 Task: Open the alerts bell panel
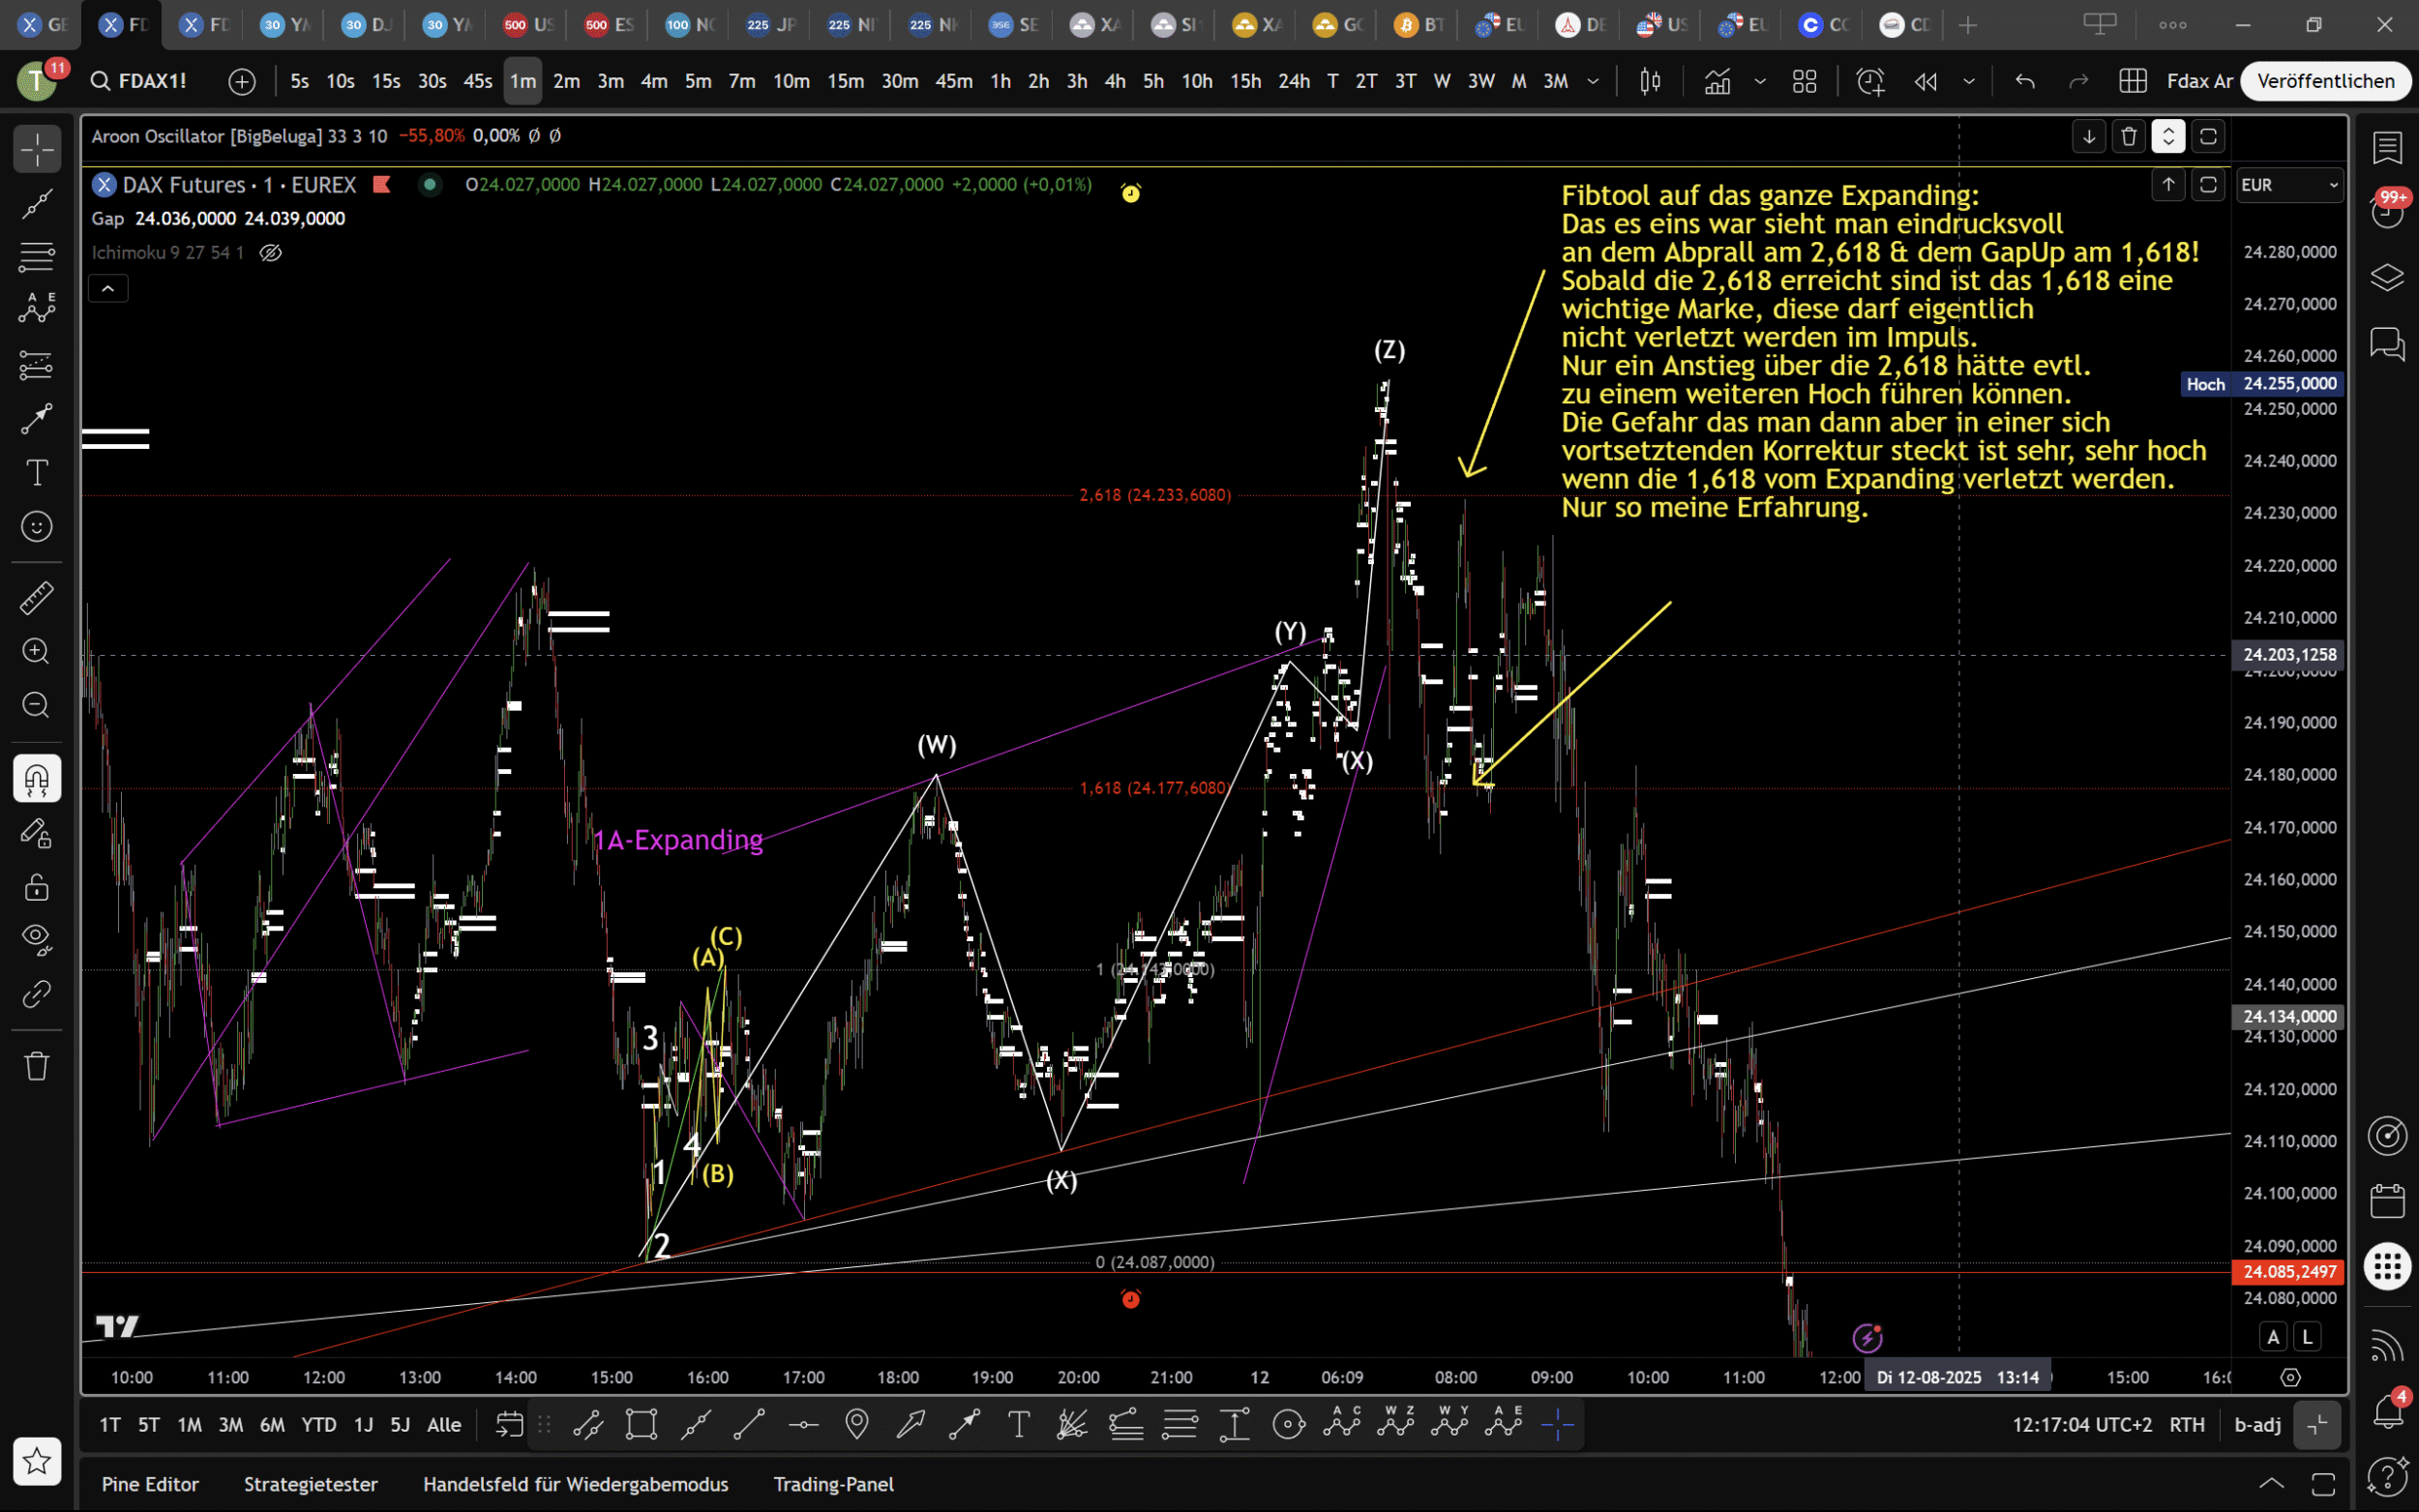coord(2388,1411)
